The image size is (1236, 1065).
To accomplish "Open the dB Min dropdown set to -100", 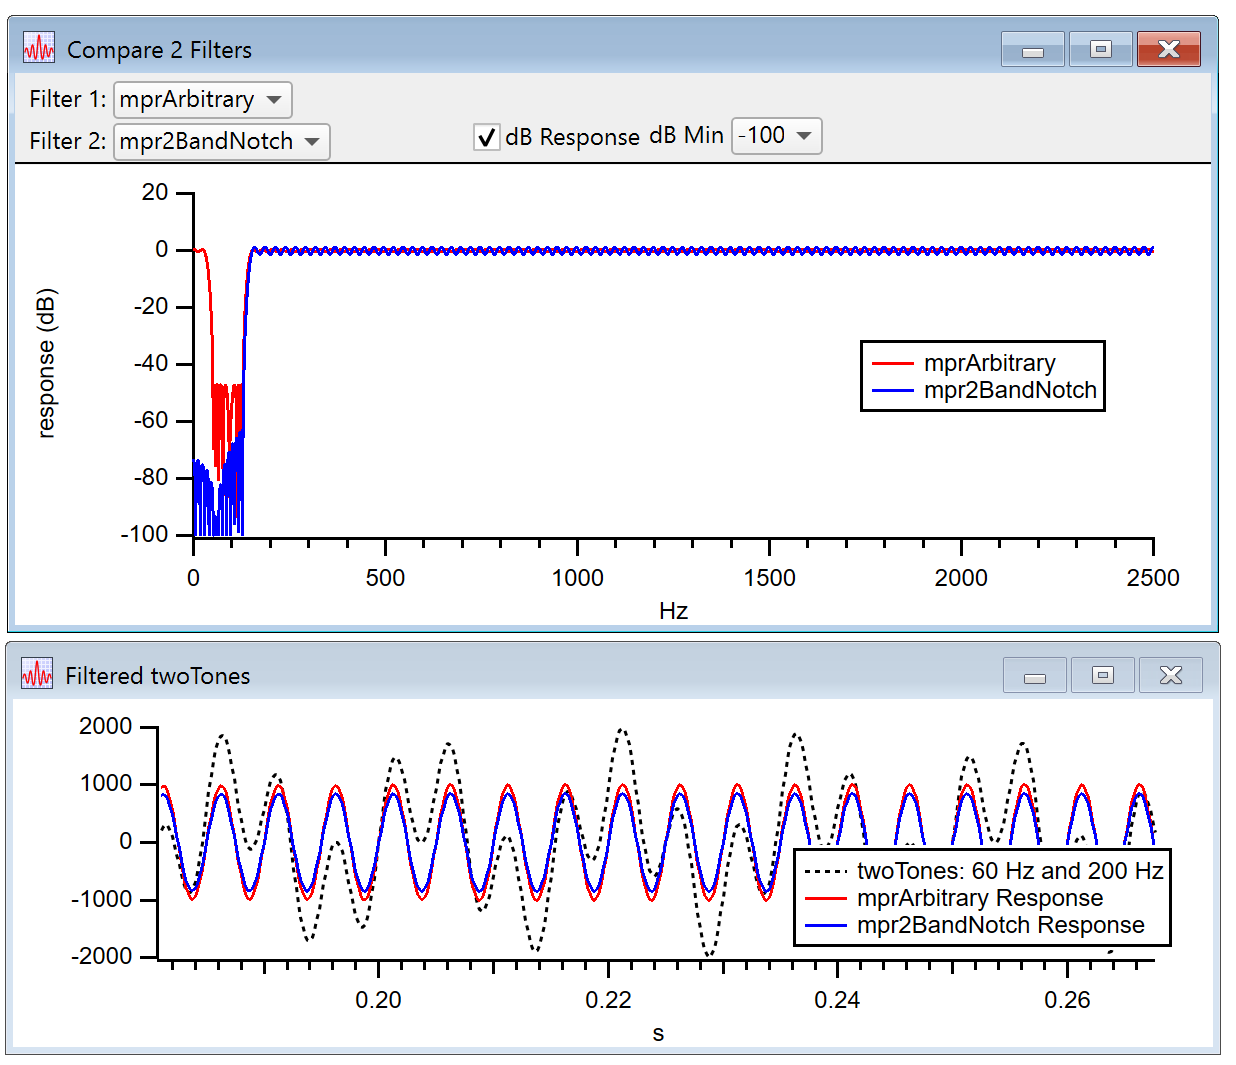I will (x=776, y=135).
